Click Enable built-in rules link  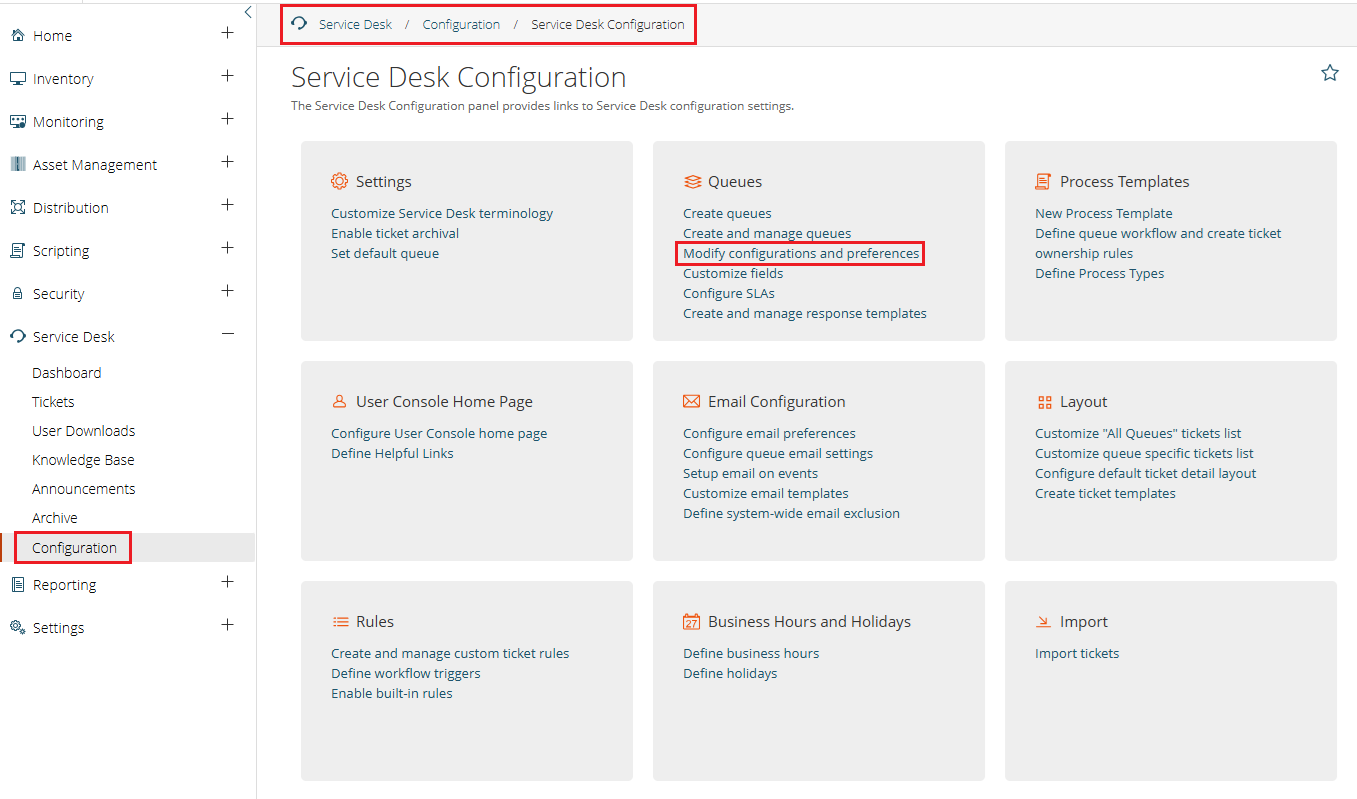[x=392, y=693]
